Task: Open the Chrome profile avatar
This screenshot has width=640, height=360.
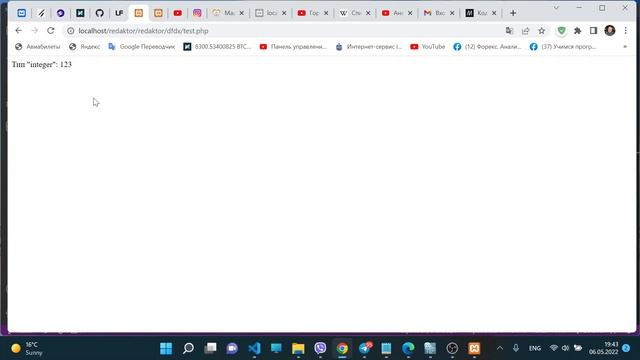Action: (610, 31)
